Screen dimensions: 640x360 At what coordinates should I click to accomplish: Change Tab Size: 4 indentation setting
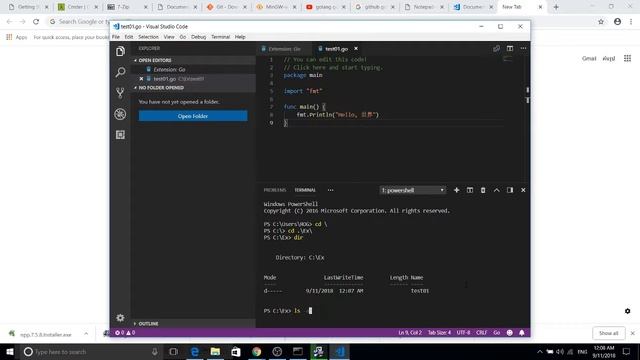[x=439, y=333]
